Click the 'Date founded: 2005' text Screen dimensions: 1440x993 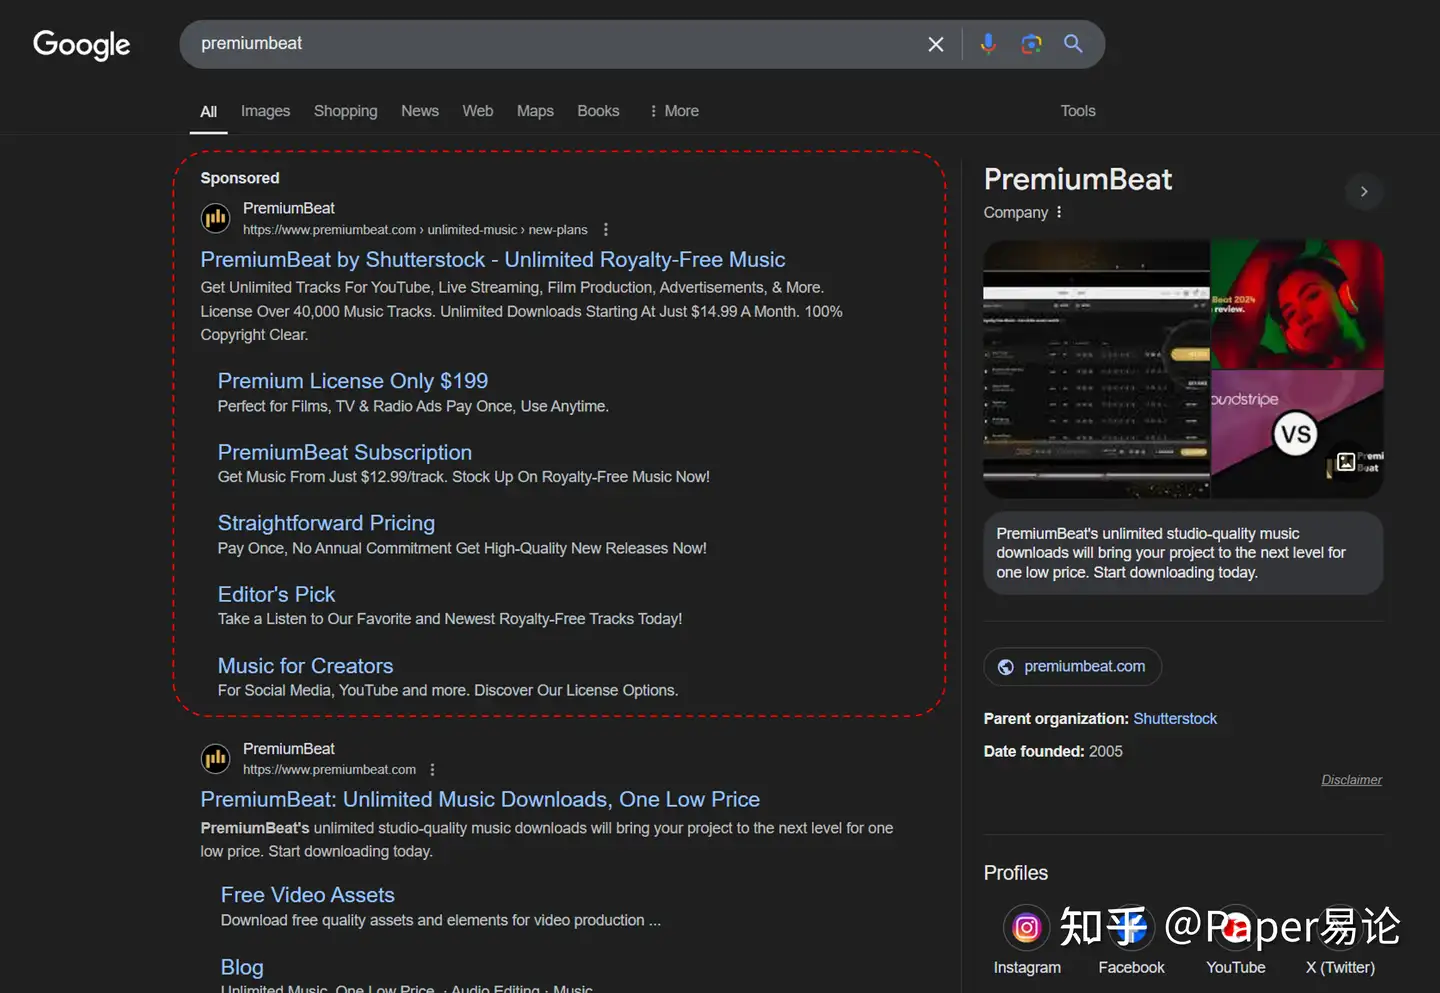click(1053, 751)
